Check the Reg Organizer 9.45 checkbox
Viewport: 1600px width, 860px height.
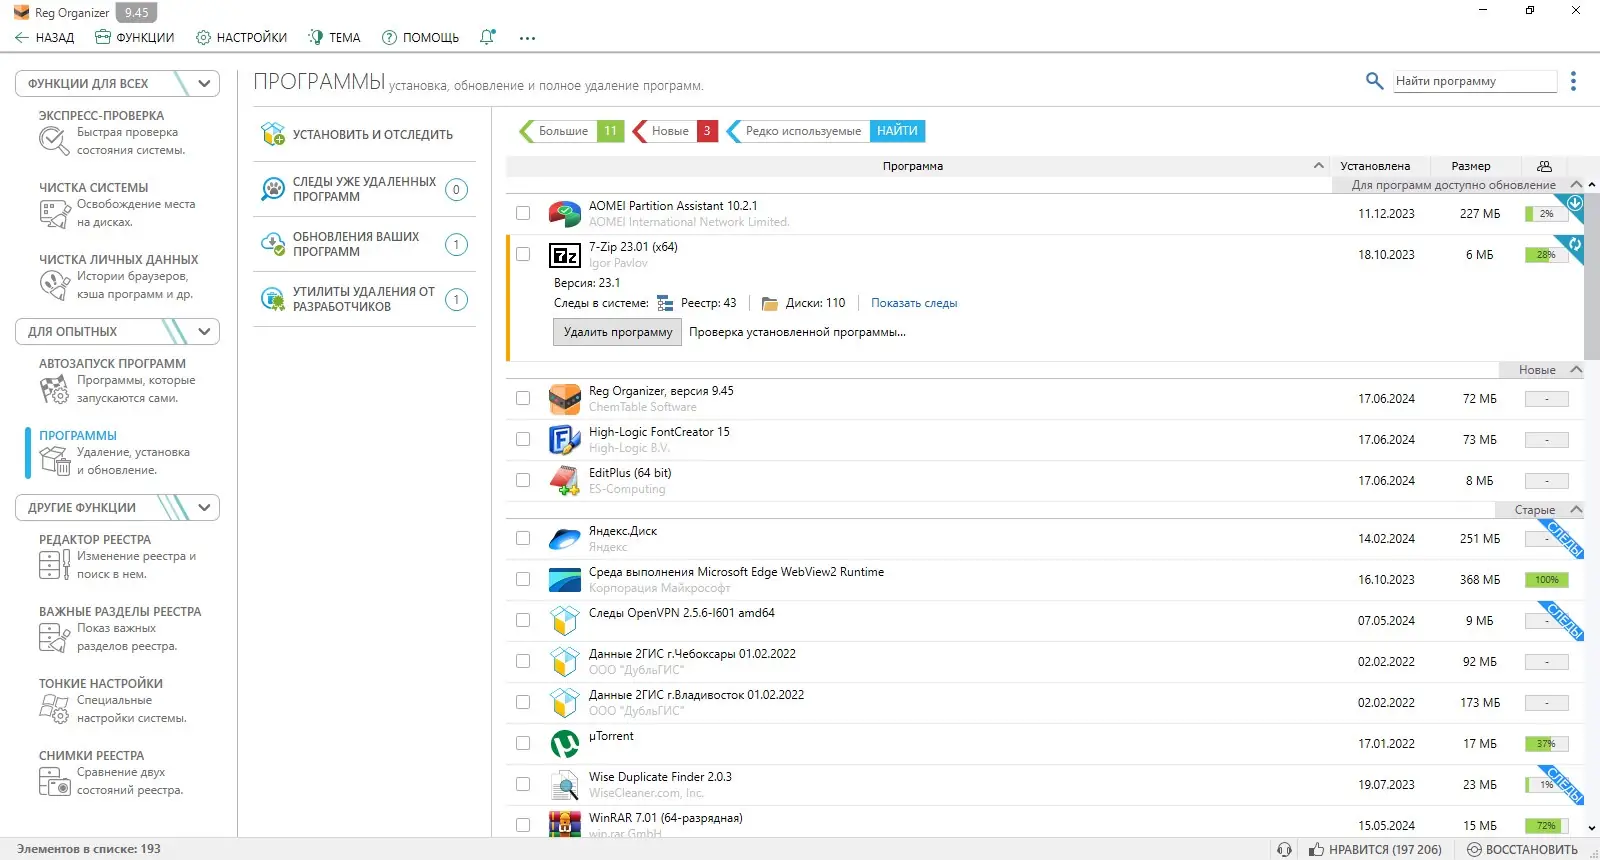(x=523, y=398)
